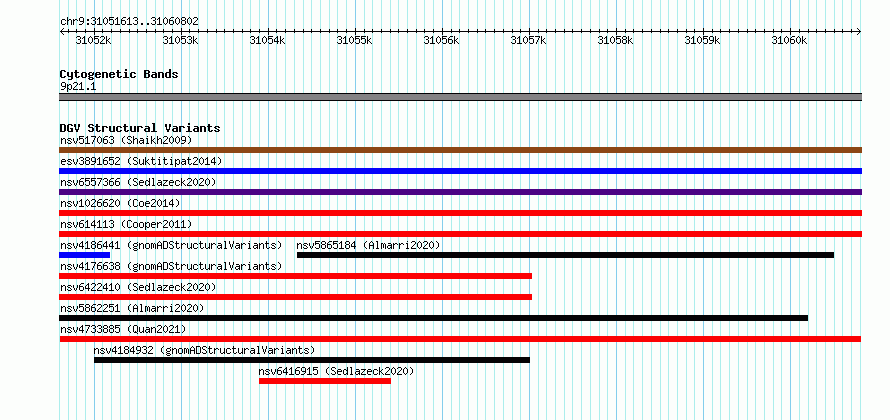Select the purple nsv6557366 variant bar
The width and height of the screenshot is (890, 420).
[460, 192]
